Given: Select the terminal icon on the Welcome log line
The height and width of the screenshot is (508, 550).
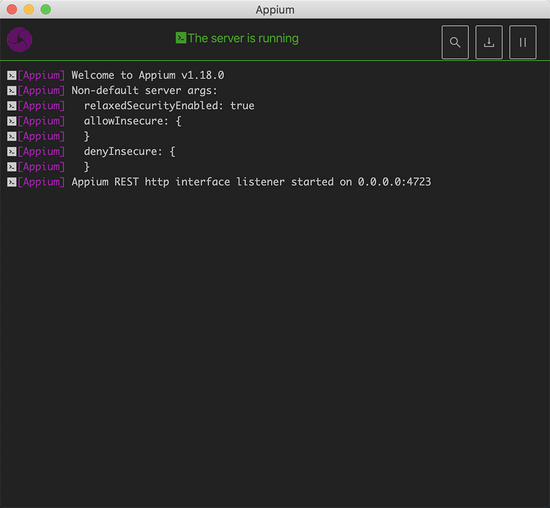Looking at the screenshot, I should point(12,75).
